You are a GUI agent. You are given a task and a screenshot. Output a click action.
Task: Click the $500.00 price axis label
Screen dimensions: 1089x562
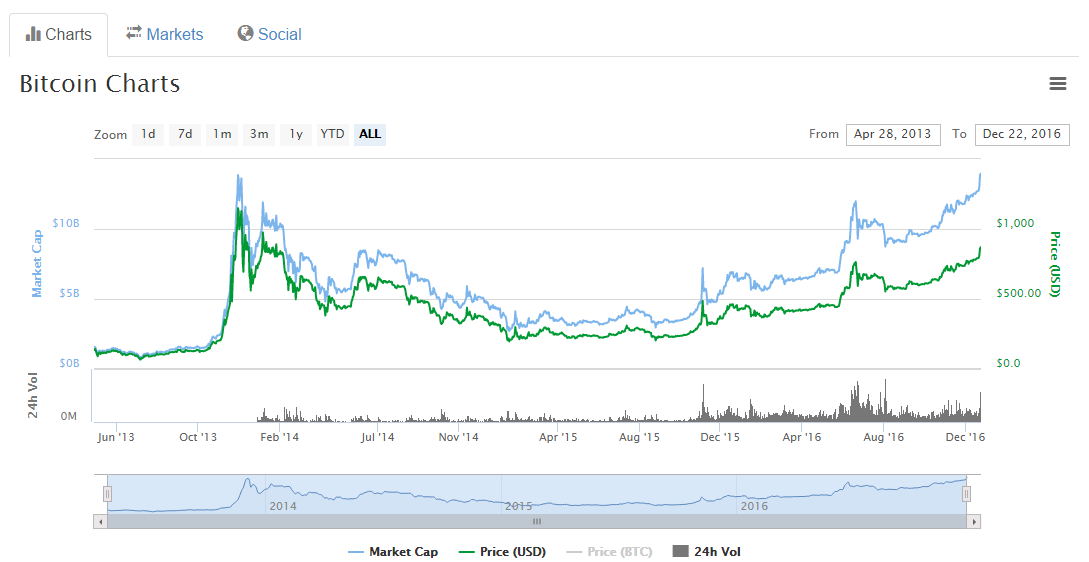click(1019, 293)
